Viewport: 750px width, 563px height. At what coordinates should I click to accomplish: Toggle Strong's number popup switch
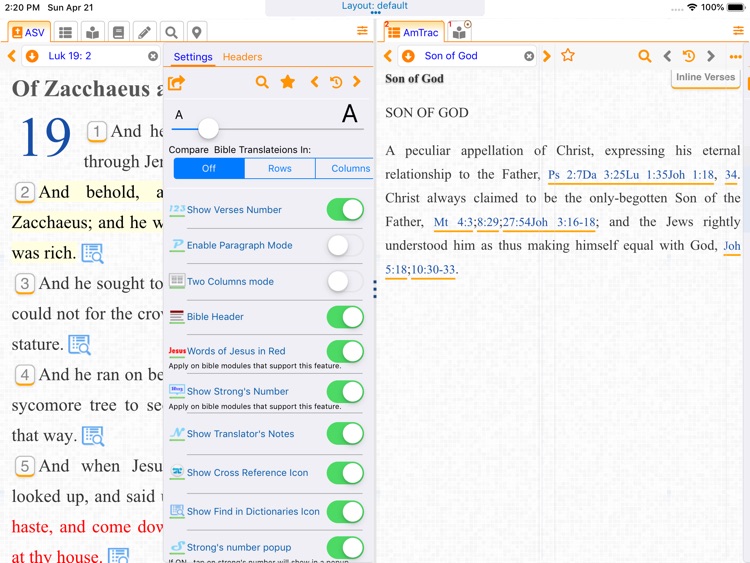coord(345,547)
